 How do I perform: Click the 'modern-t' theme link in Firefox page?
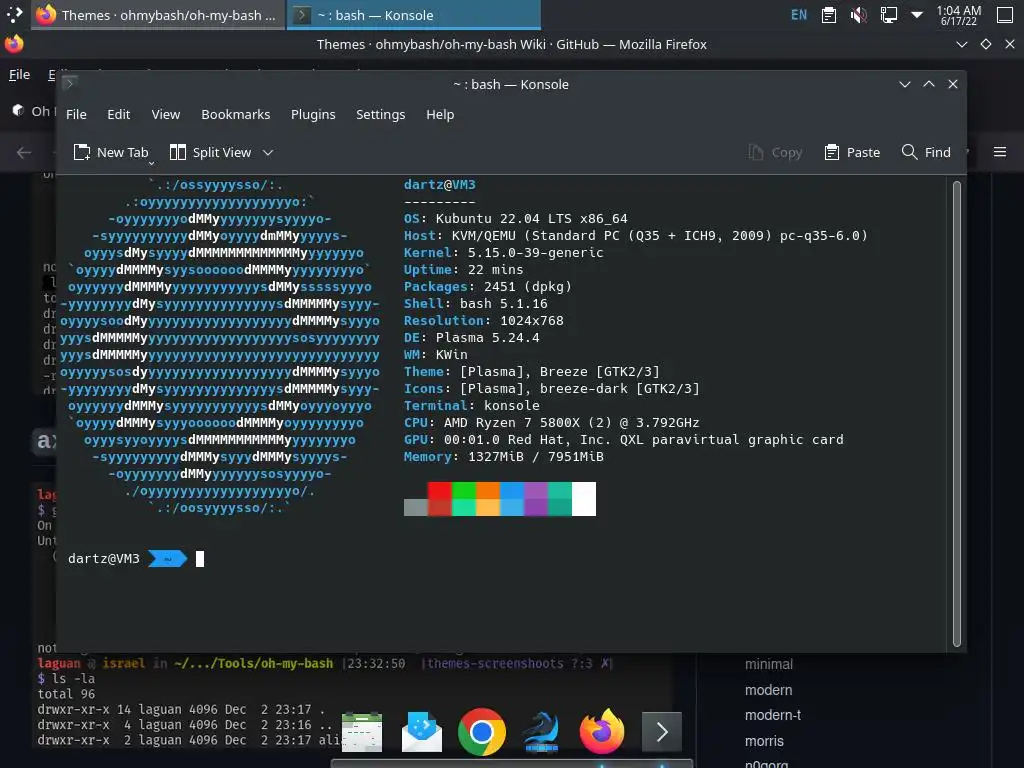(x=773, y=715)
